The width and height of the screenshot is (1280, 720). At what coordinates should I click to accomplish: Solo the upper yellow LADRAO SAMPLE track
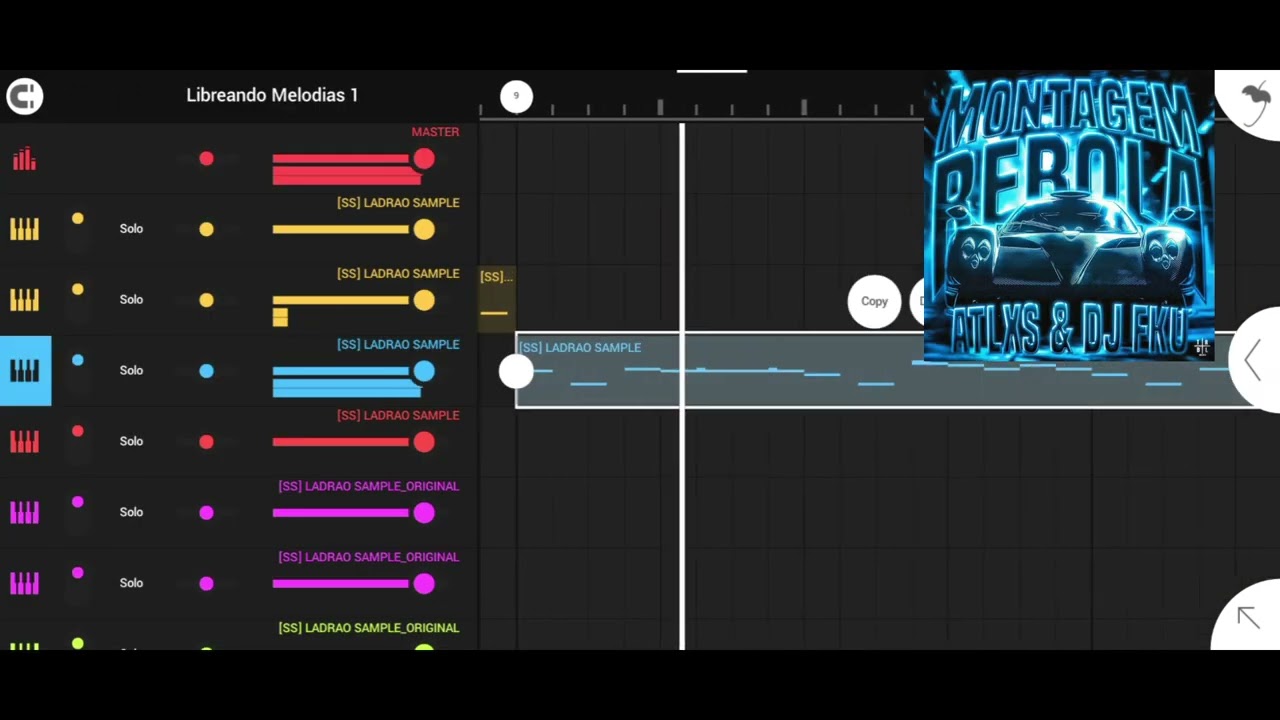pyautogui.click(x=131, y=229)
